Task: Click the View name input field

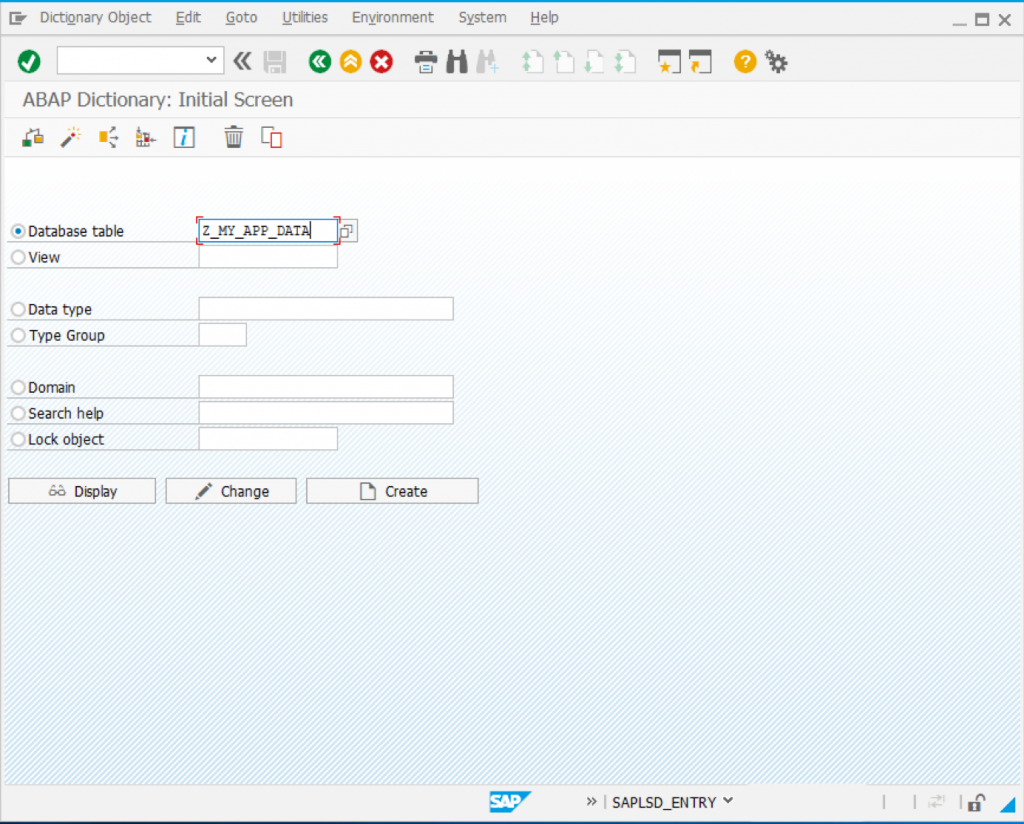Action: tap(268, 257)
